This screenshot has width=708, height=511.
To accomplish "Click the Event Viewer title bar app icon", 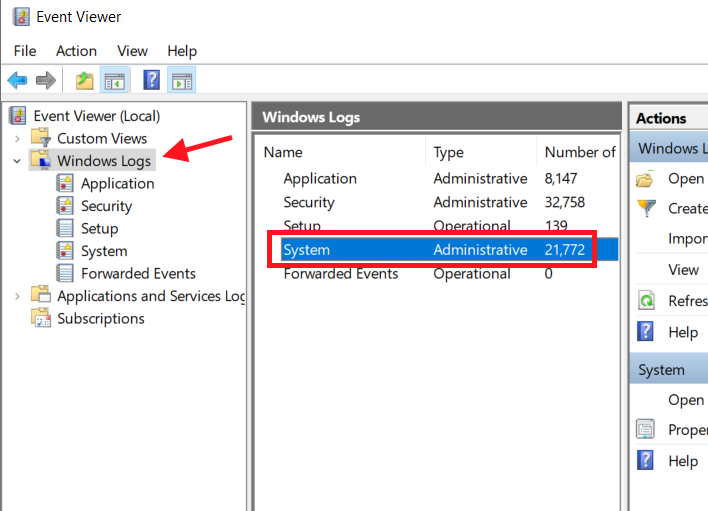I will coord(21,17).
